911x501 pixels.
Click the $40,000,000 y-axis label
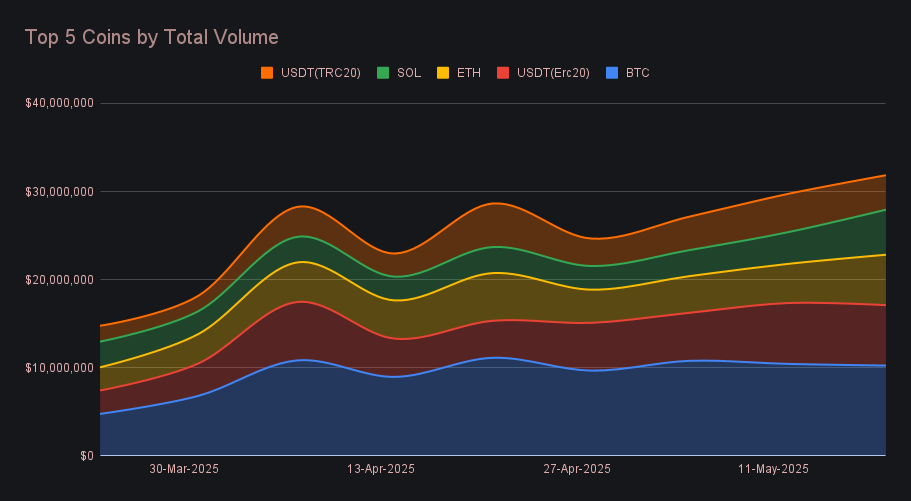point(59,103)
